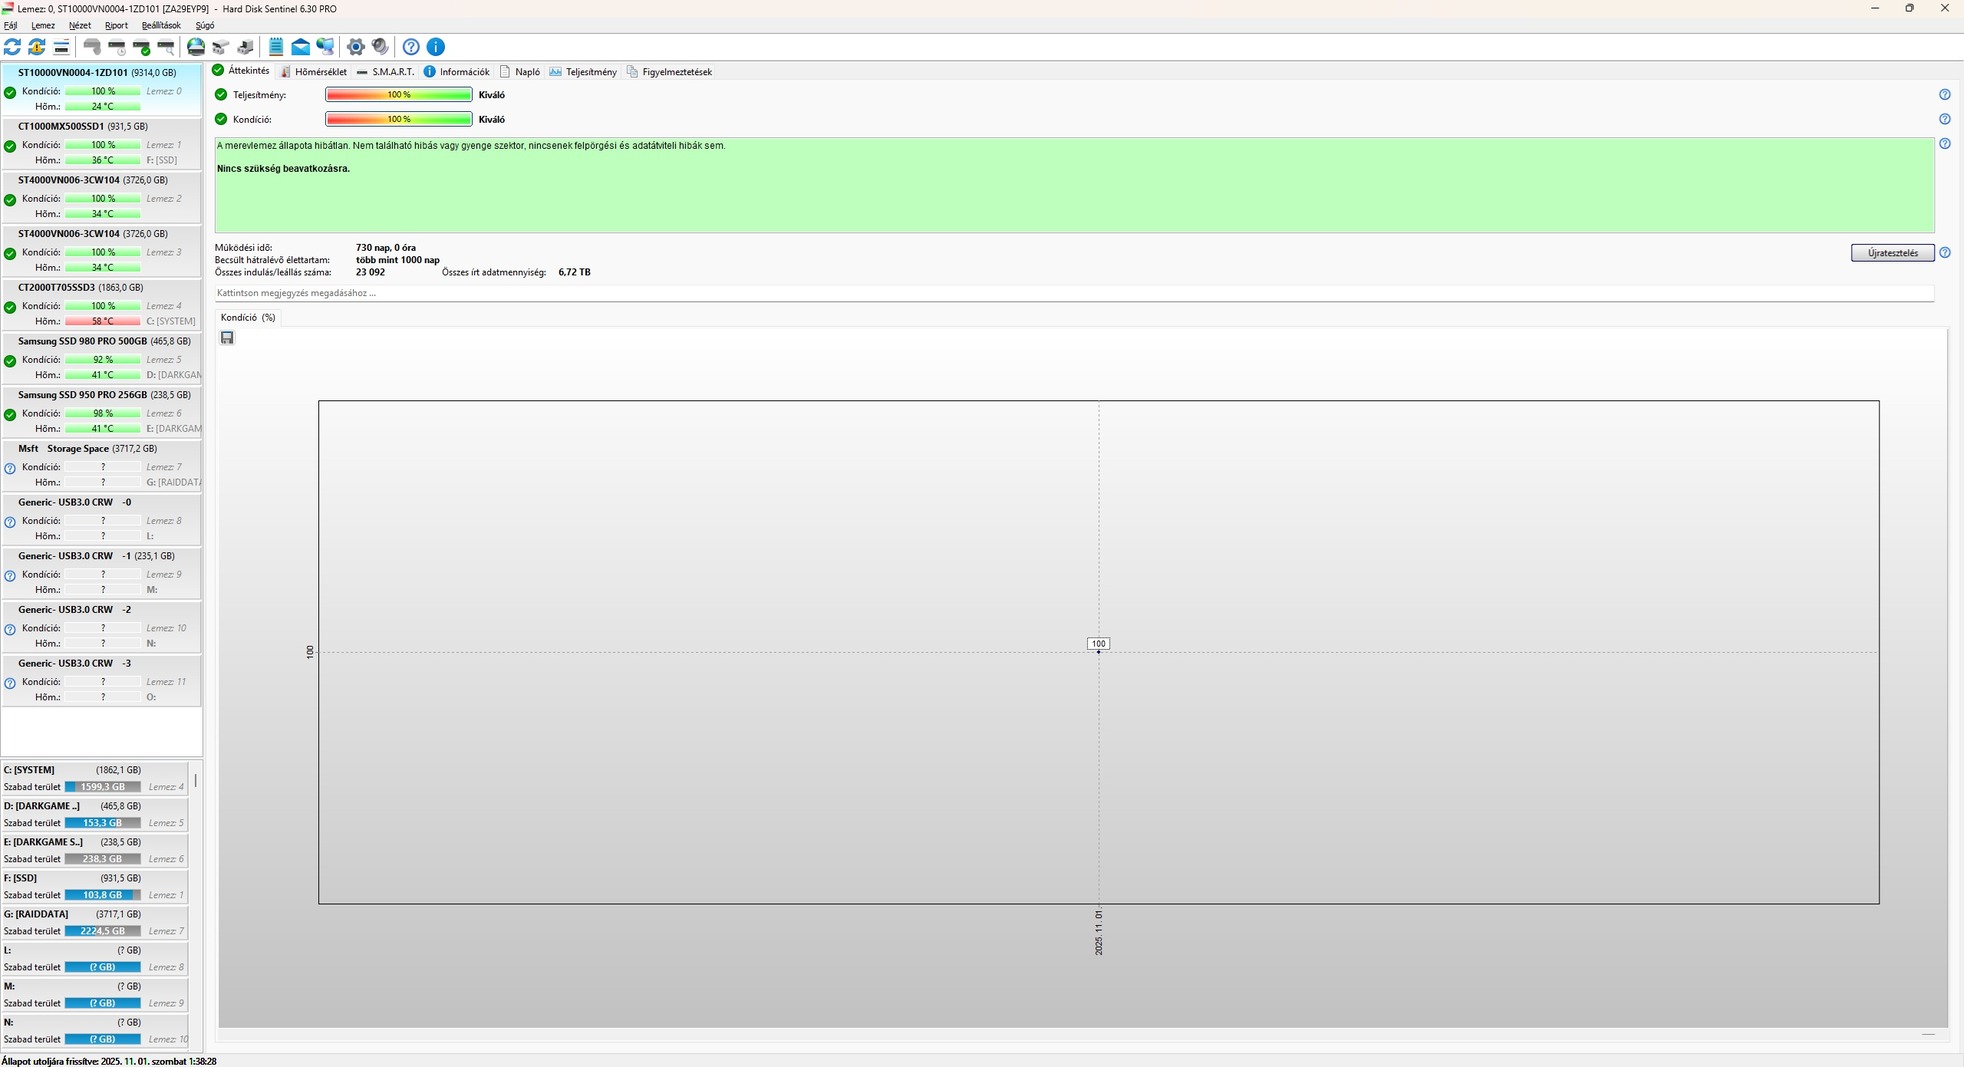Click the disk with magnifier toolbar icon
1964x1067 pixels.
[166, 47]
